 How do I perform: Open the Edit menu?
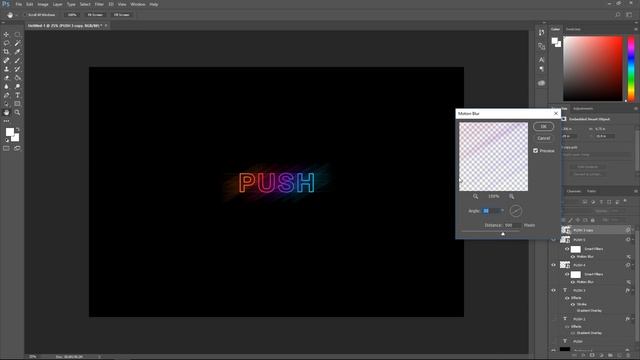click(30, 4)
